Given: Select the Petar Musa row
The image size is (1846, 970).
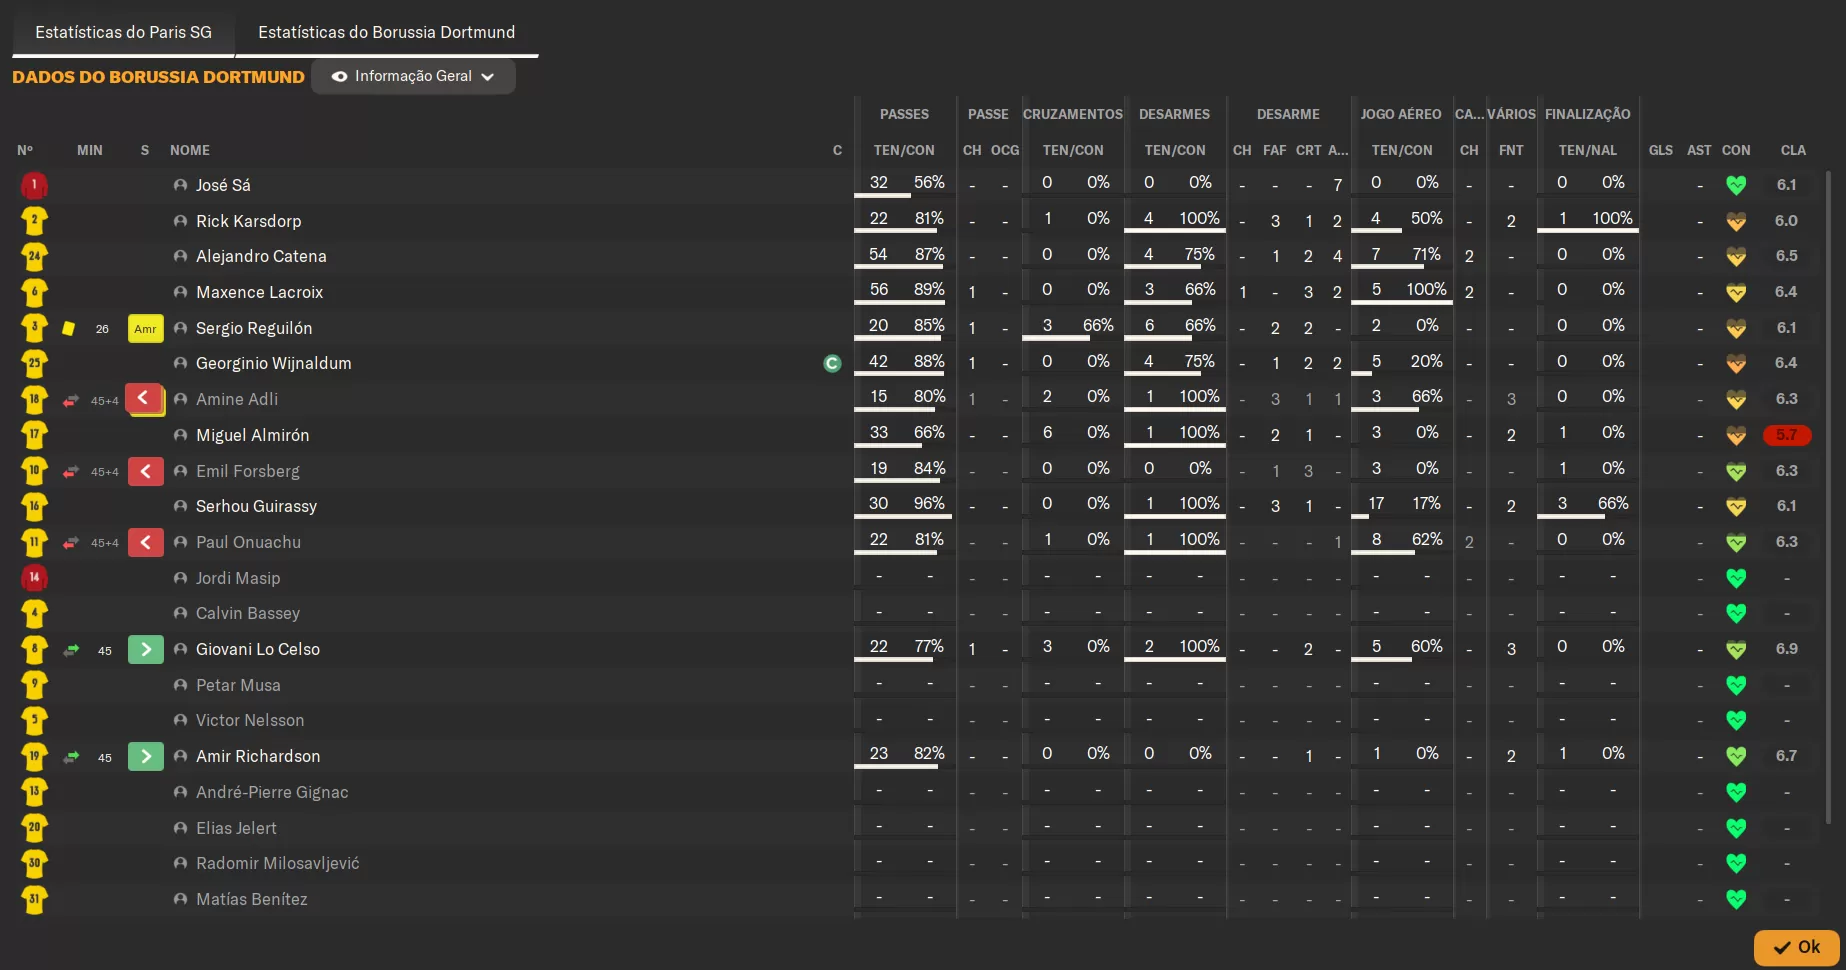Looking at the screenshot, I should 920,685.
